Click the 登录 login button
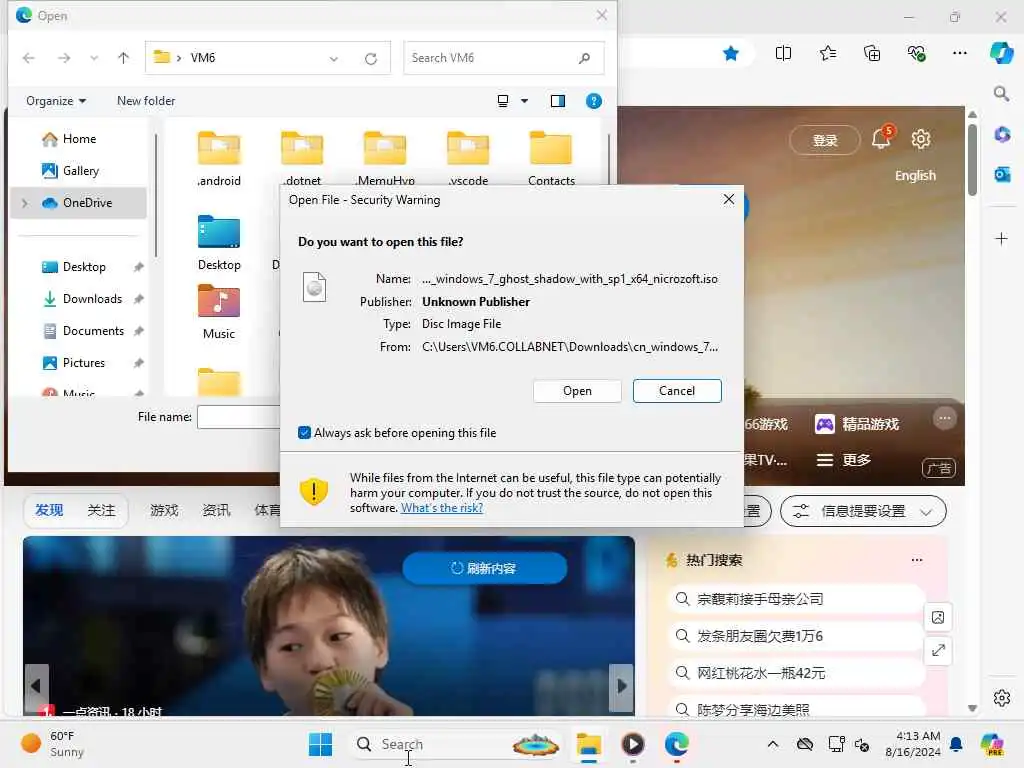 click(824, 140)
